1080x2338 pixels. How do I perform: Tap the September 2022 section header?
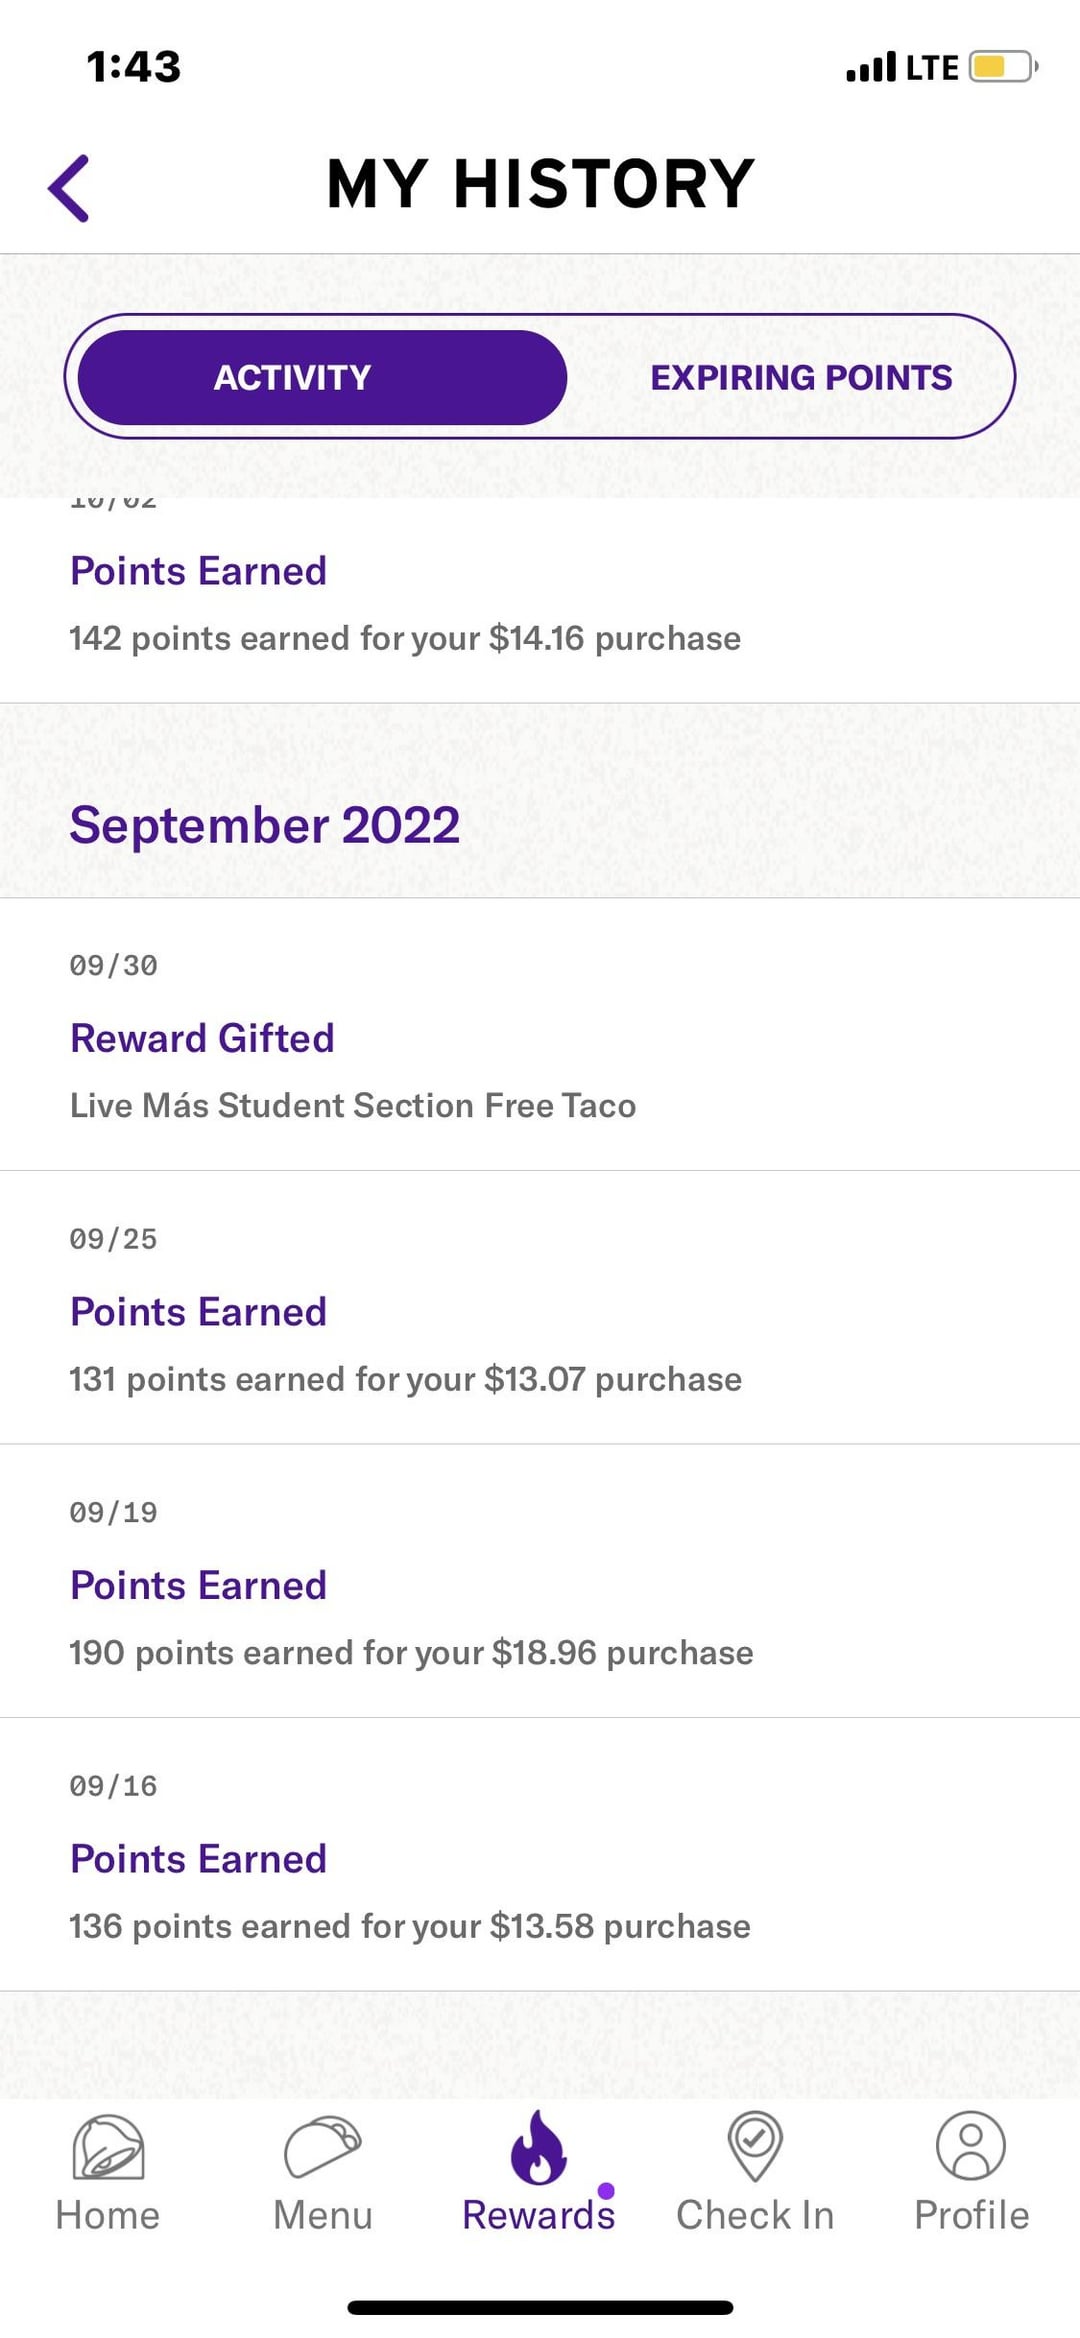point(265,826)
